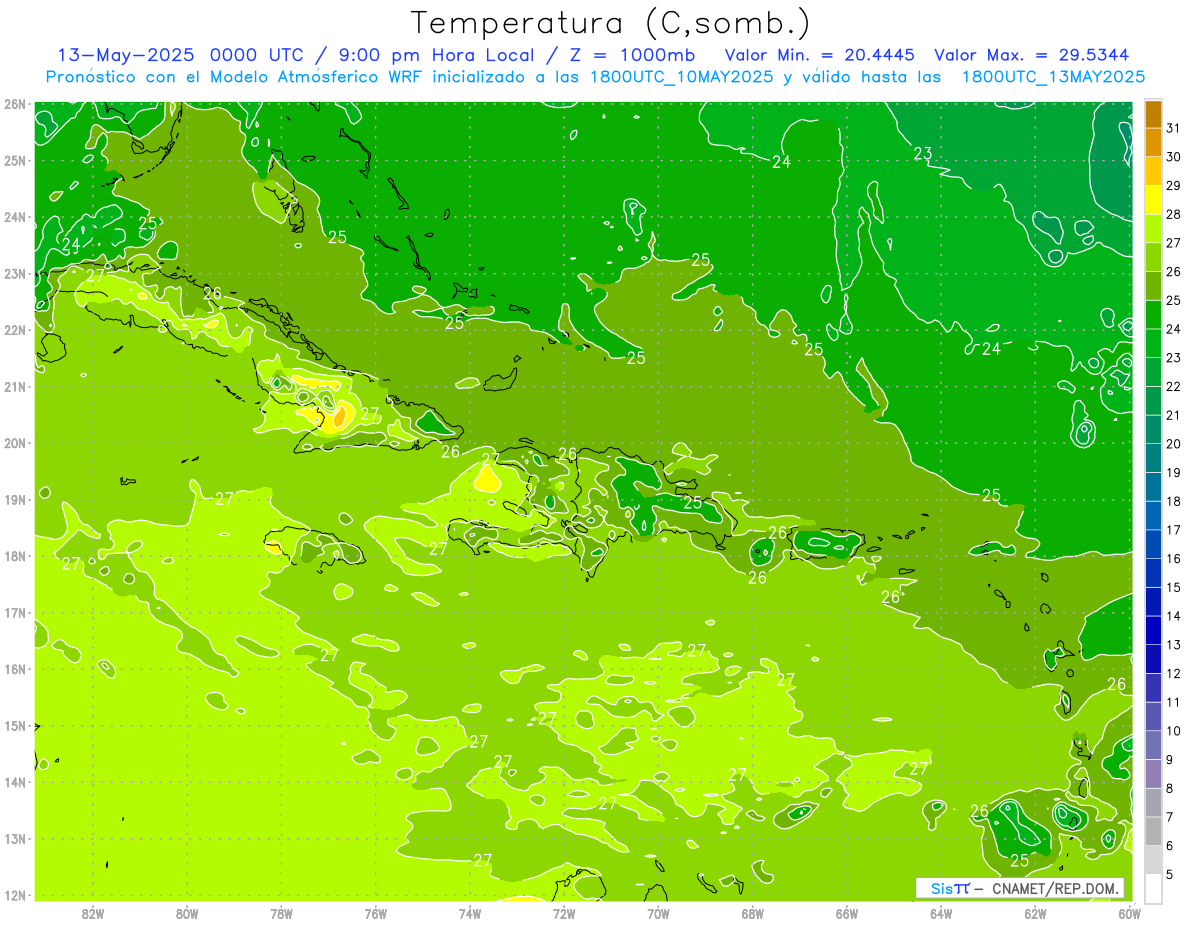Pick the legend swatch between 29 and 30

point(1153,171)
